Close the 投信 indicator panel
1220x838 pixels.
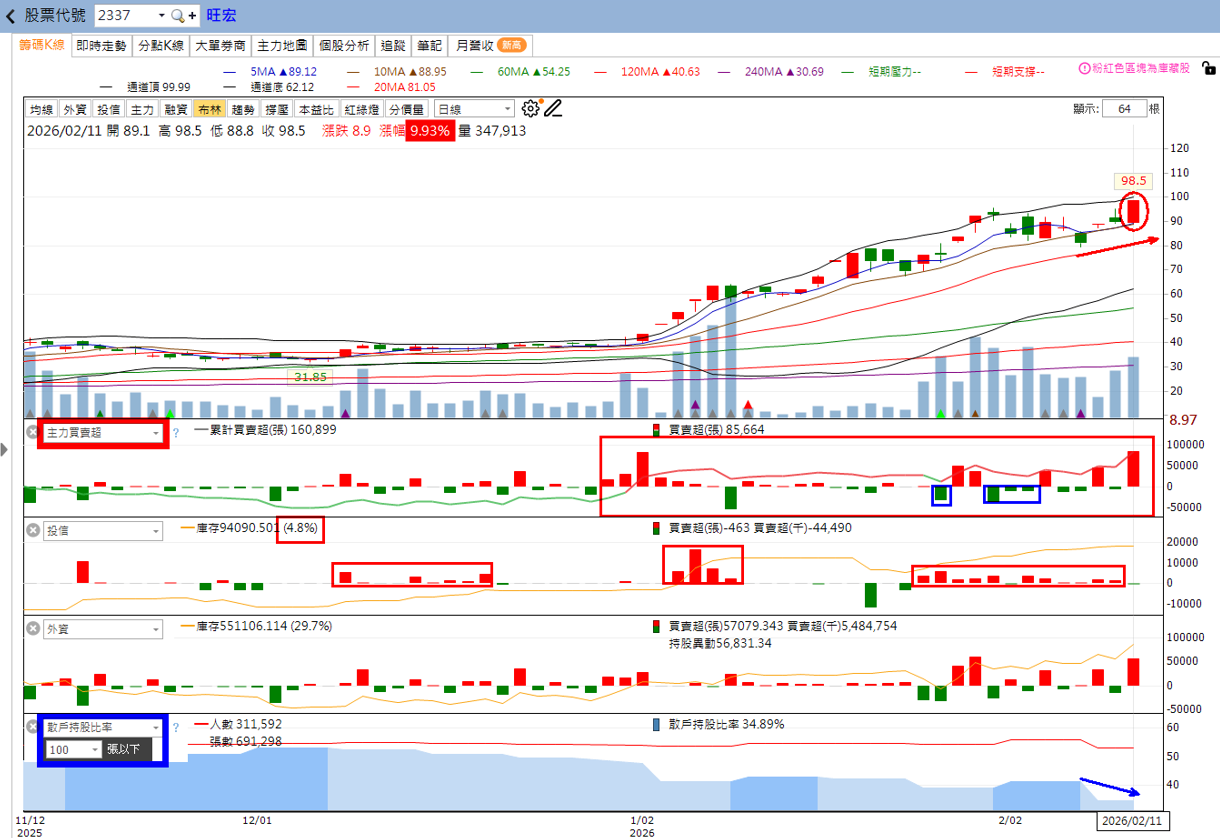pos(32,531)
